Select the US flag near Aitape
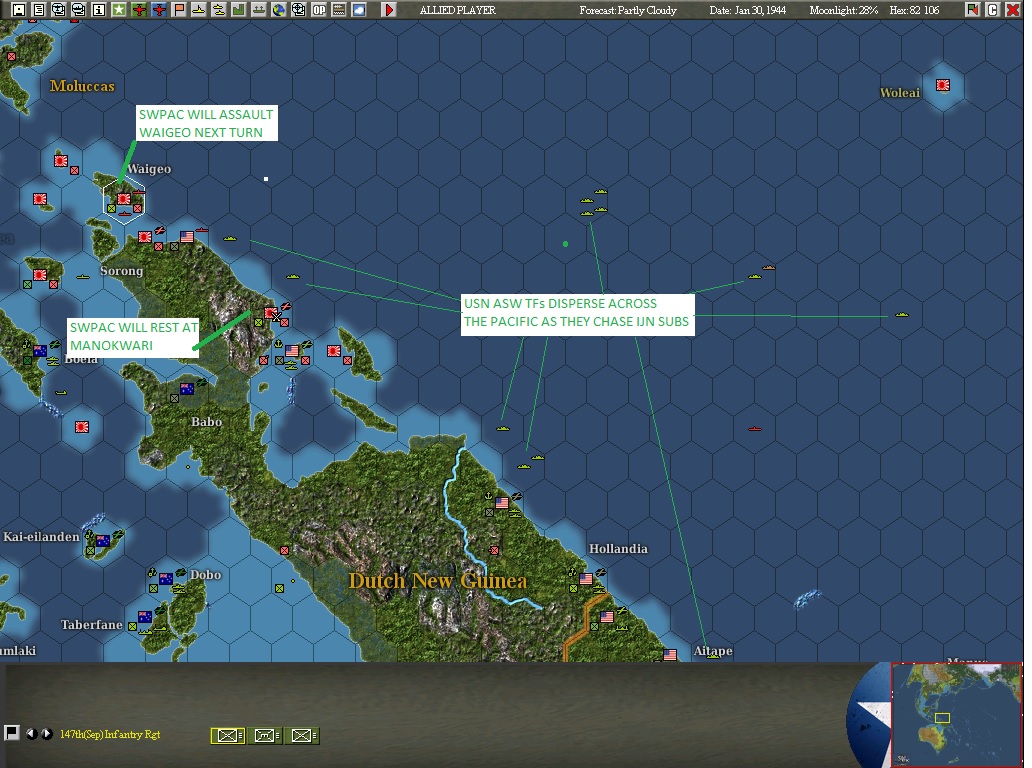 click(670, 655)
